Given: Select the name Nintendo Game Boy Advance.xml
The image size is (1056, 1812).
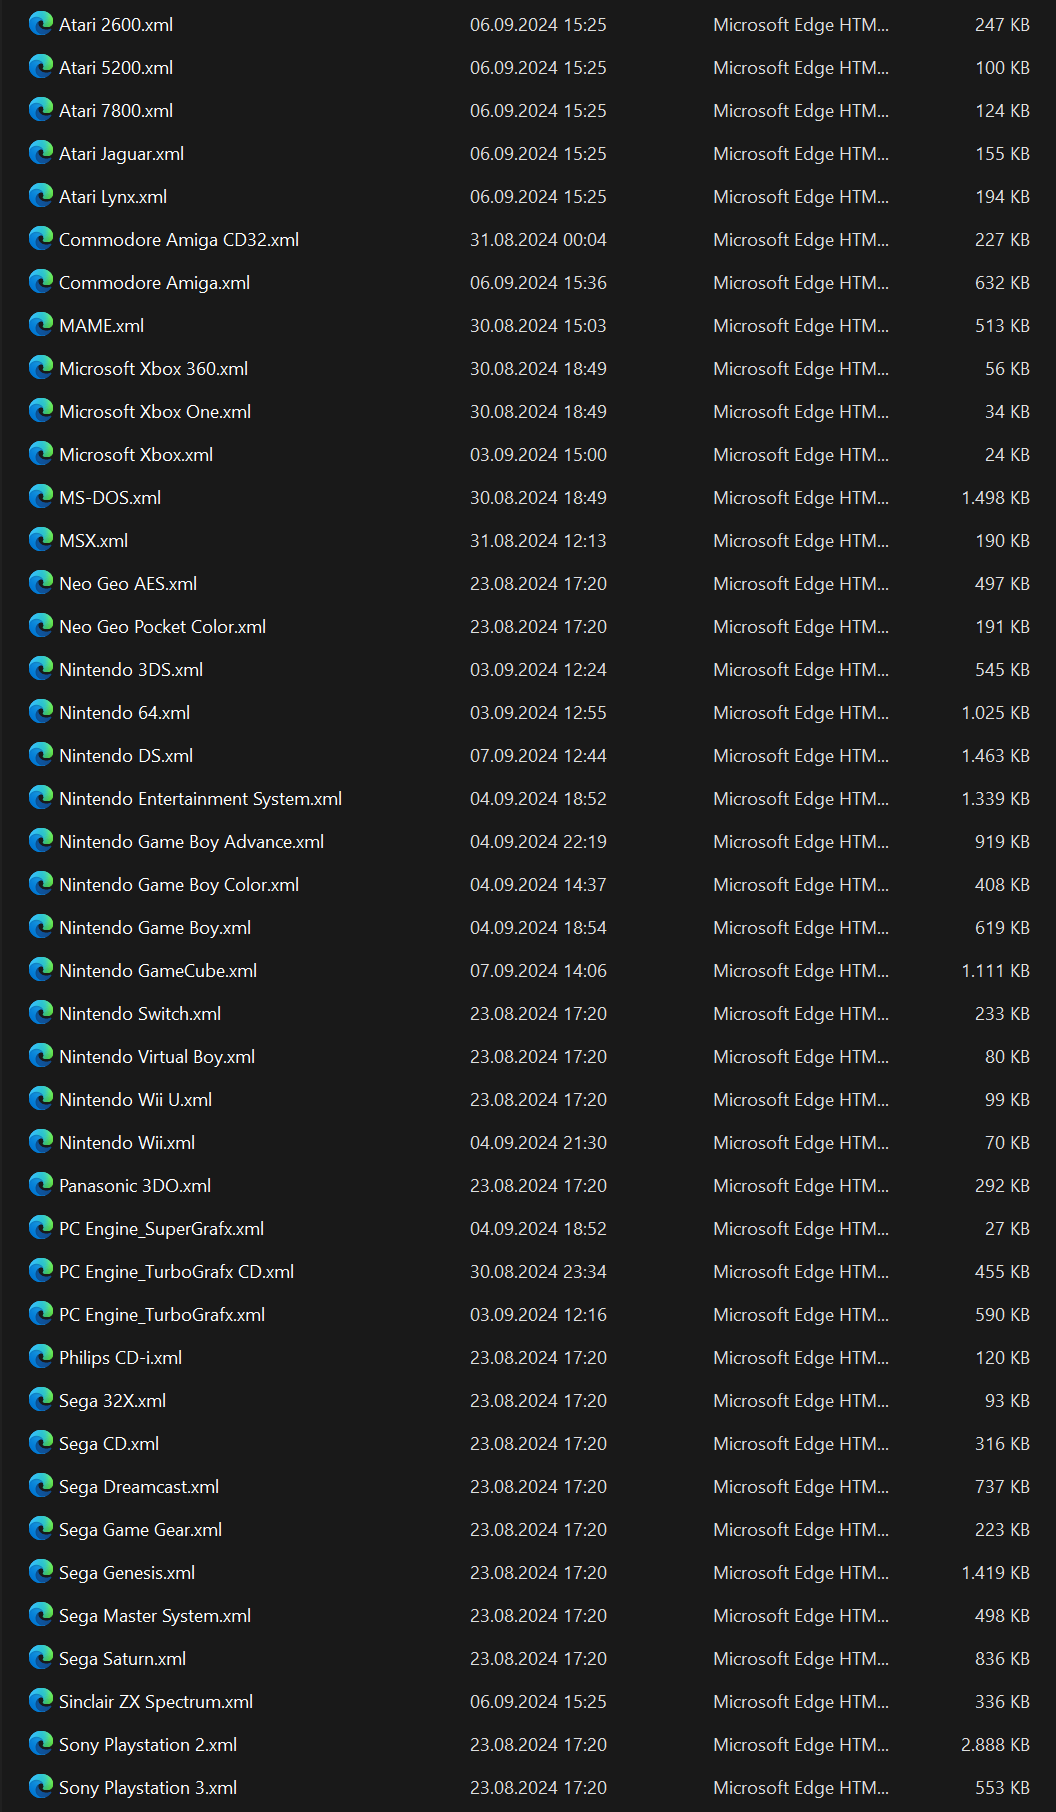Looking at the screenshot, I should point(191,842).
